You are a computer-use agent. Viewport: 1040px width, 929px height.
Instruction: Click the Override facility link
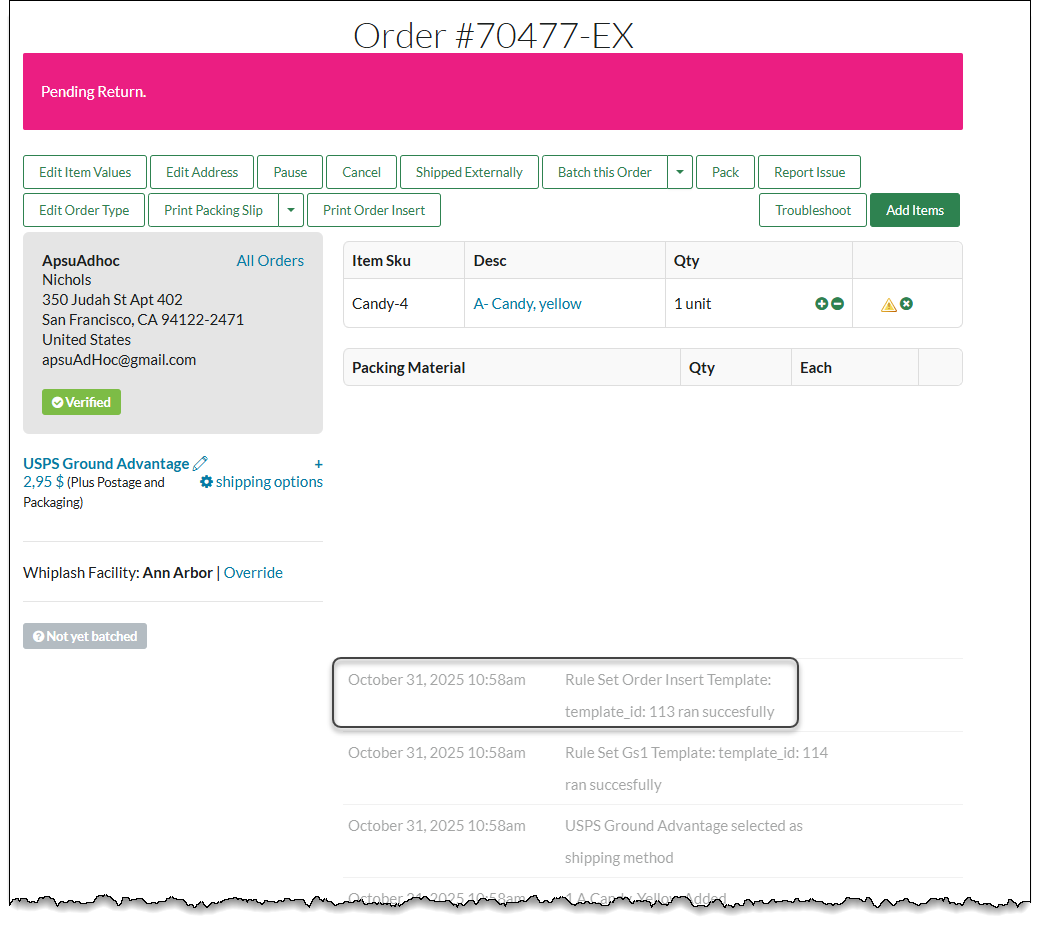[253, 573]
